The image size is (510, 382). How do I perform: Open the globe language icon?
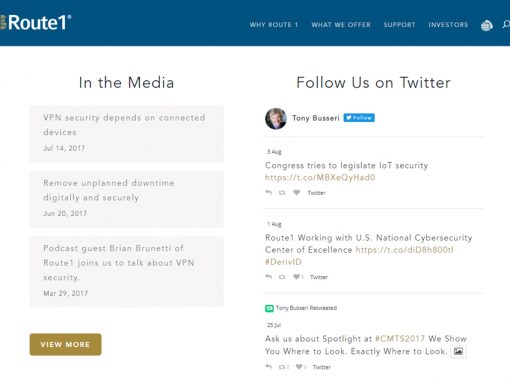486,25
